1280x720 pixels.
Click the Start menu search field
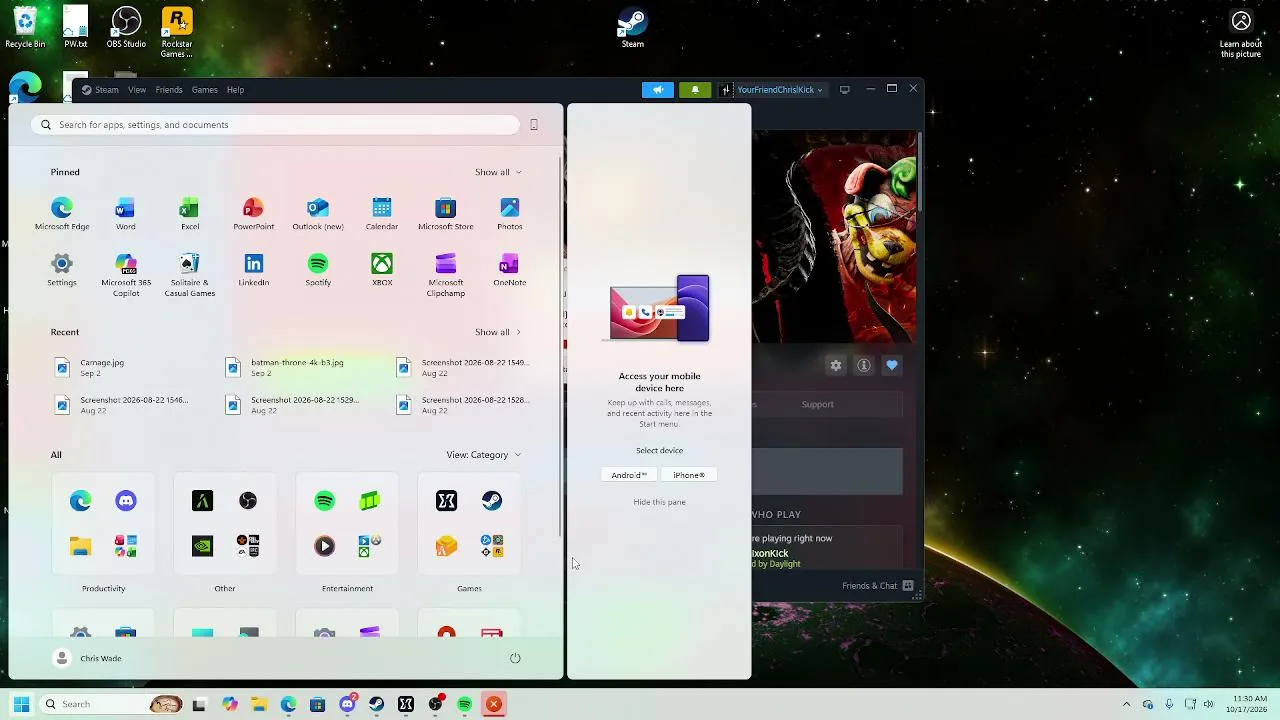275,125
